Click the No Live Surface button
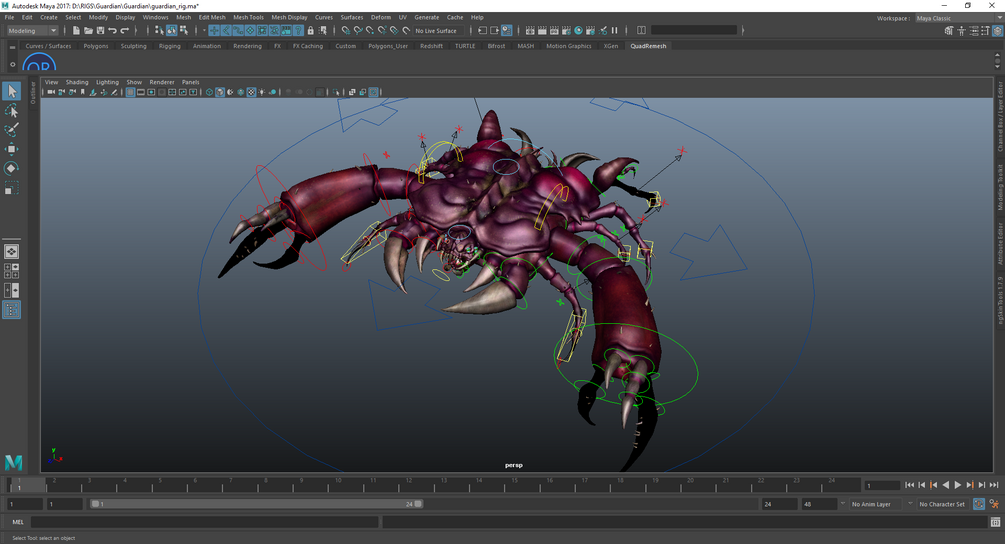 coord(436,31)
